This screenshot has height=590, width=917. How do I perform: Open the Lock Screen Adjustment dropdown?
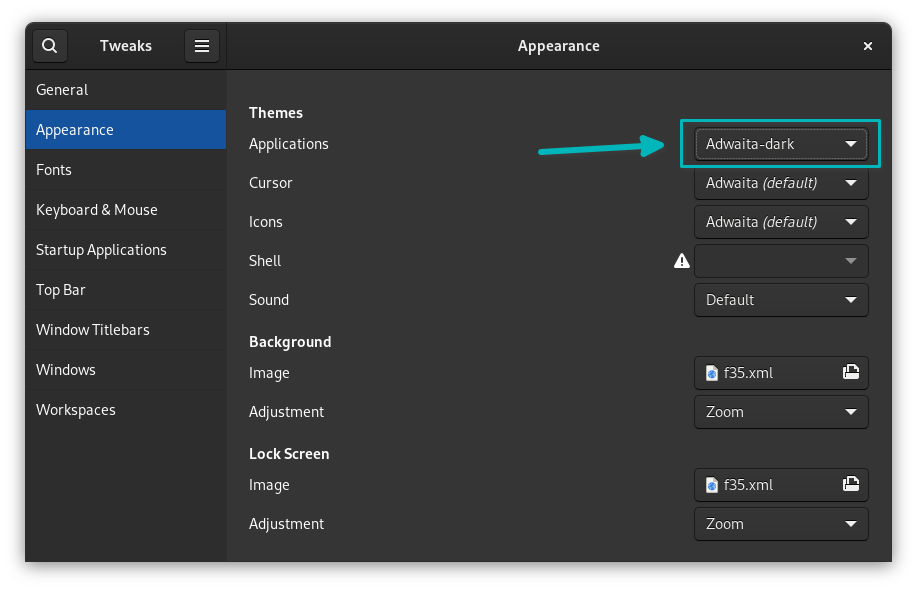pyautogui.click(x=780, y=523)
